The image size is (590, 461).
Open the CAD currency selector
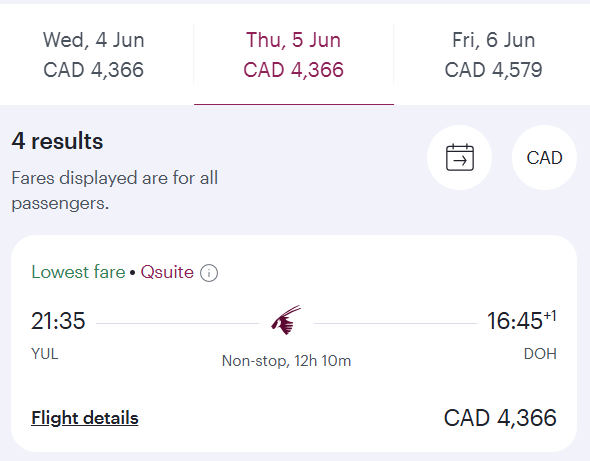point(544,157)
